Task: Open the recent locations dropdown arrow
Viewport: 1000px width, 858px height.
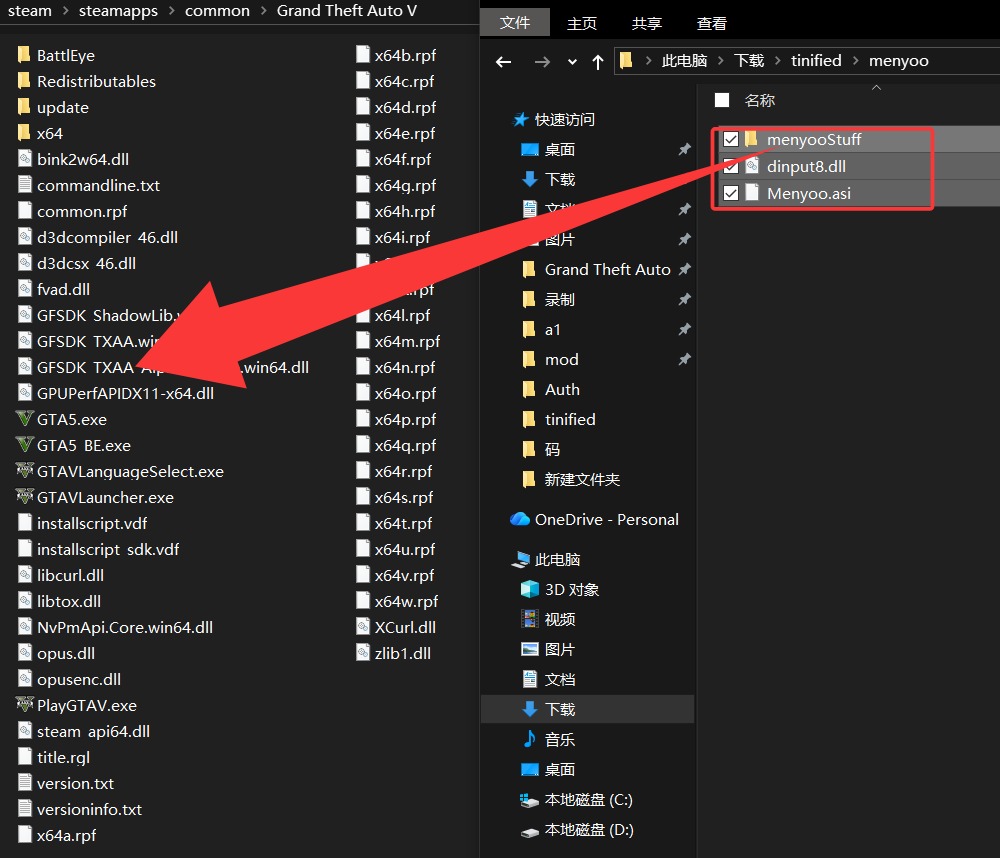Action: coord(572,61)
